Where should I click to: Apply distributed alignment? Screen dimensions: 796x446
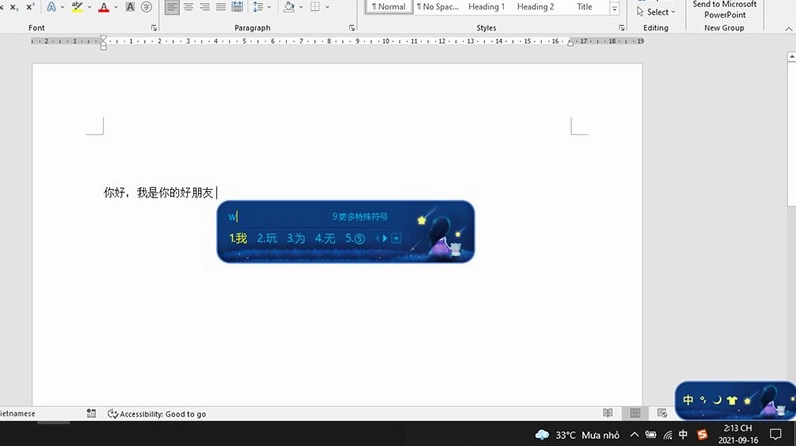[237, 7]
